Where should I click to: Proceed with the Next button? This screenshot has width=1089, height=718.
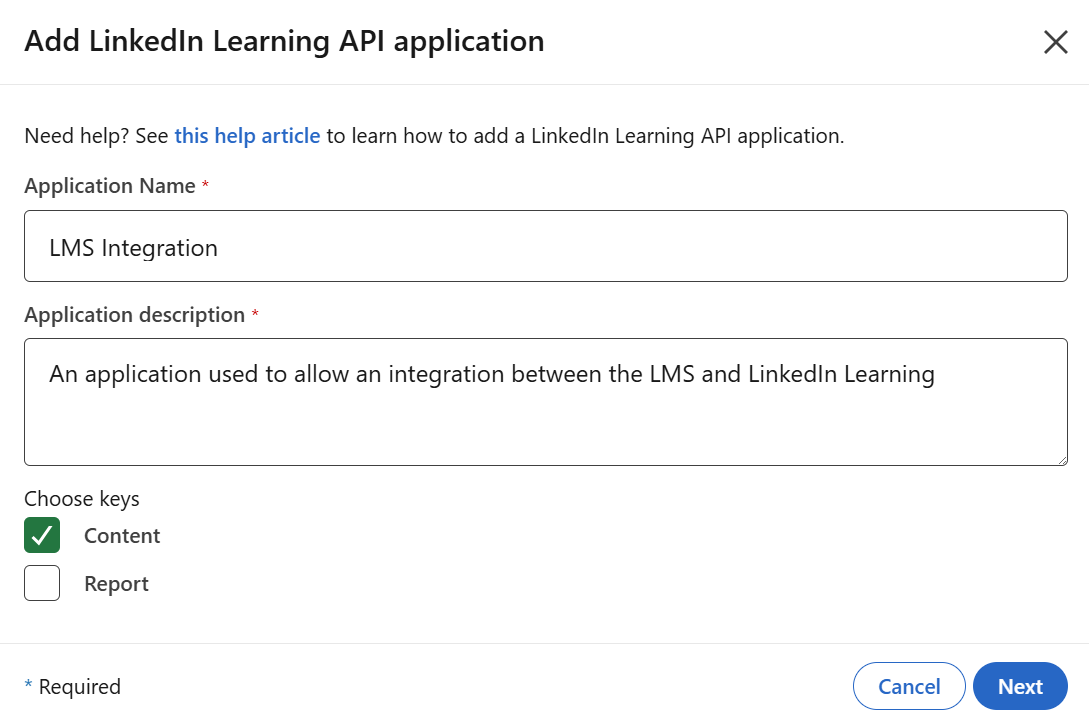(1020, 686)
